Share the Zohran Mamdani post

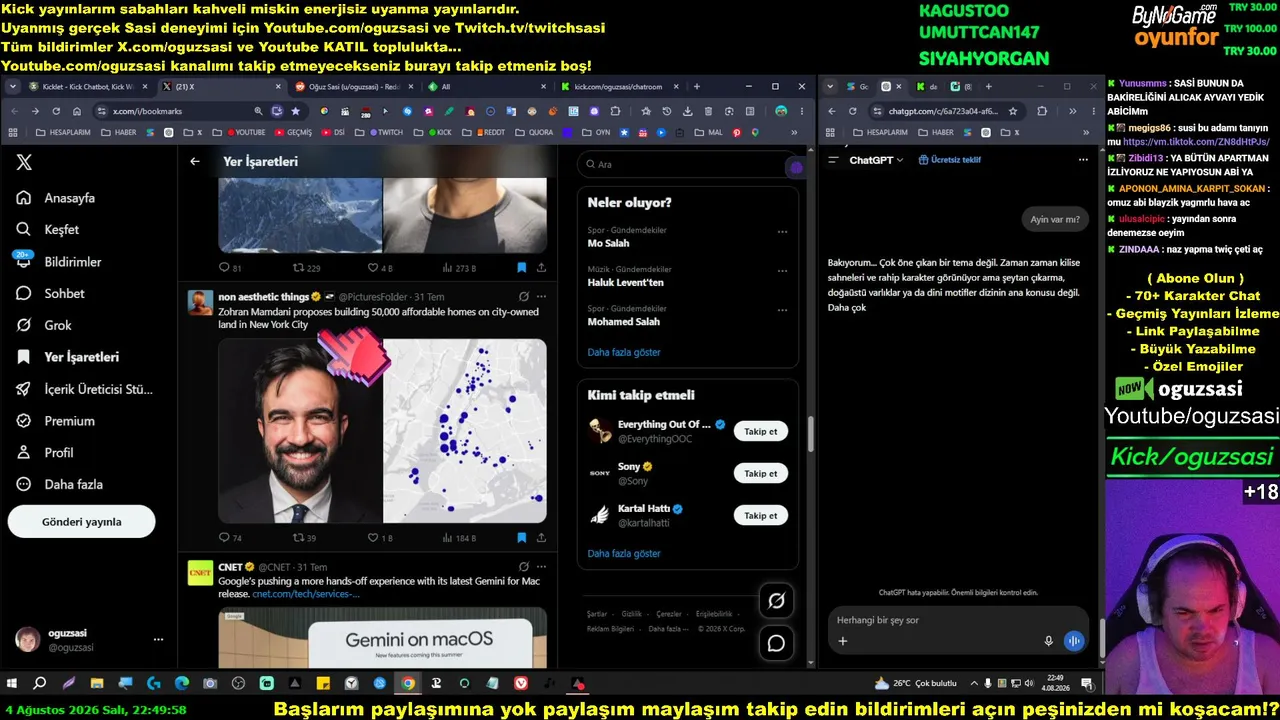coord(541,538)
